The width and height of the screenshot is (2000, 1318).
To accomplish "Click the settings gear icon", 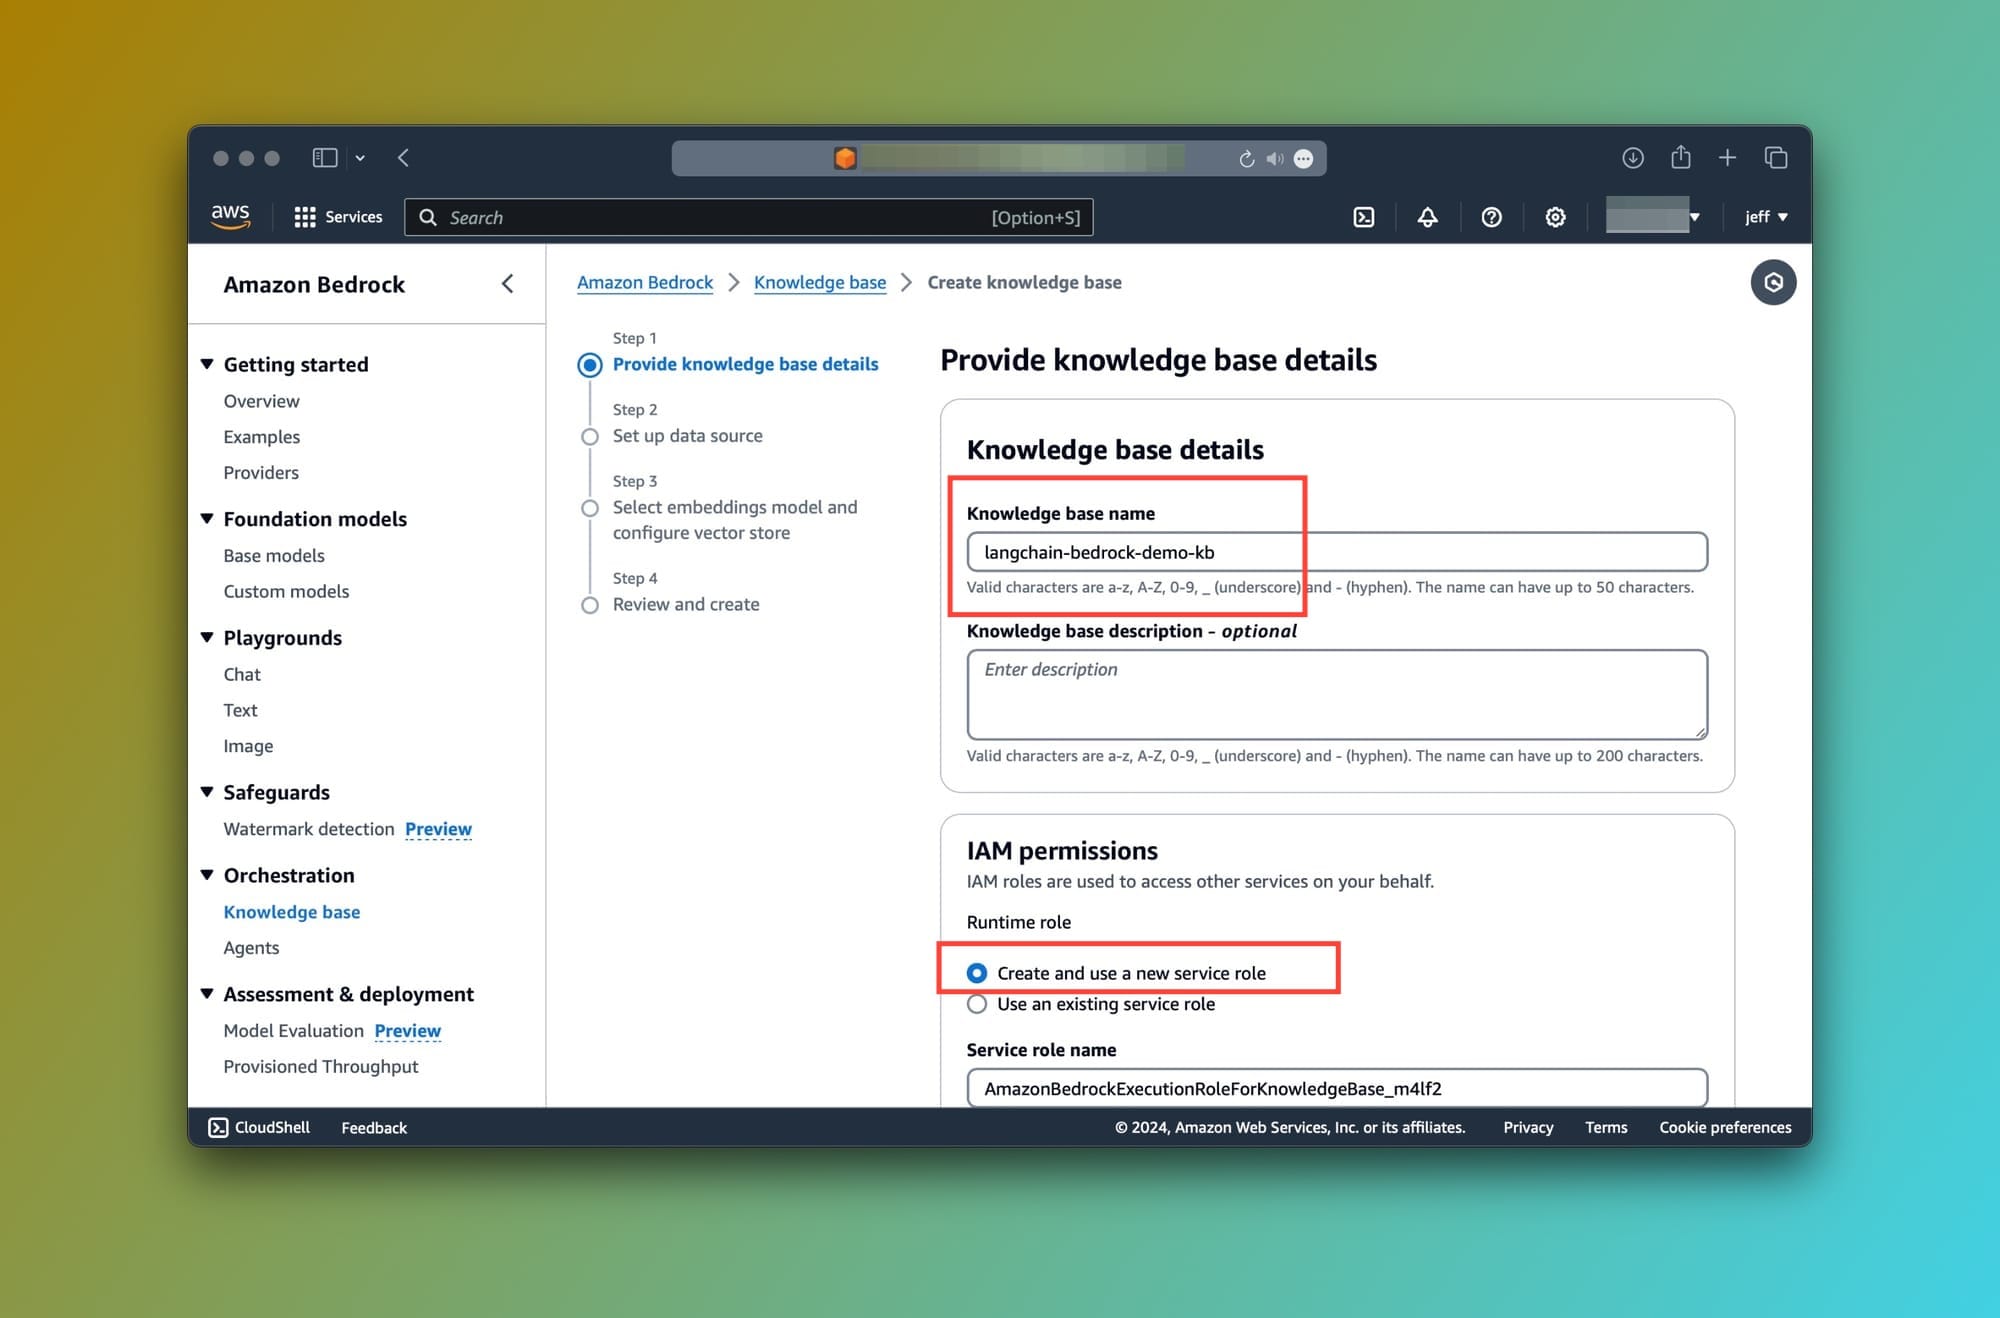I will (1553, 218).
